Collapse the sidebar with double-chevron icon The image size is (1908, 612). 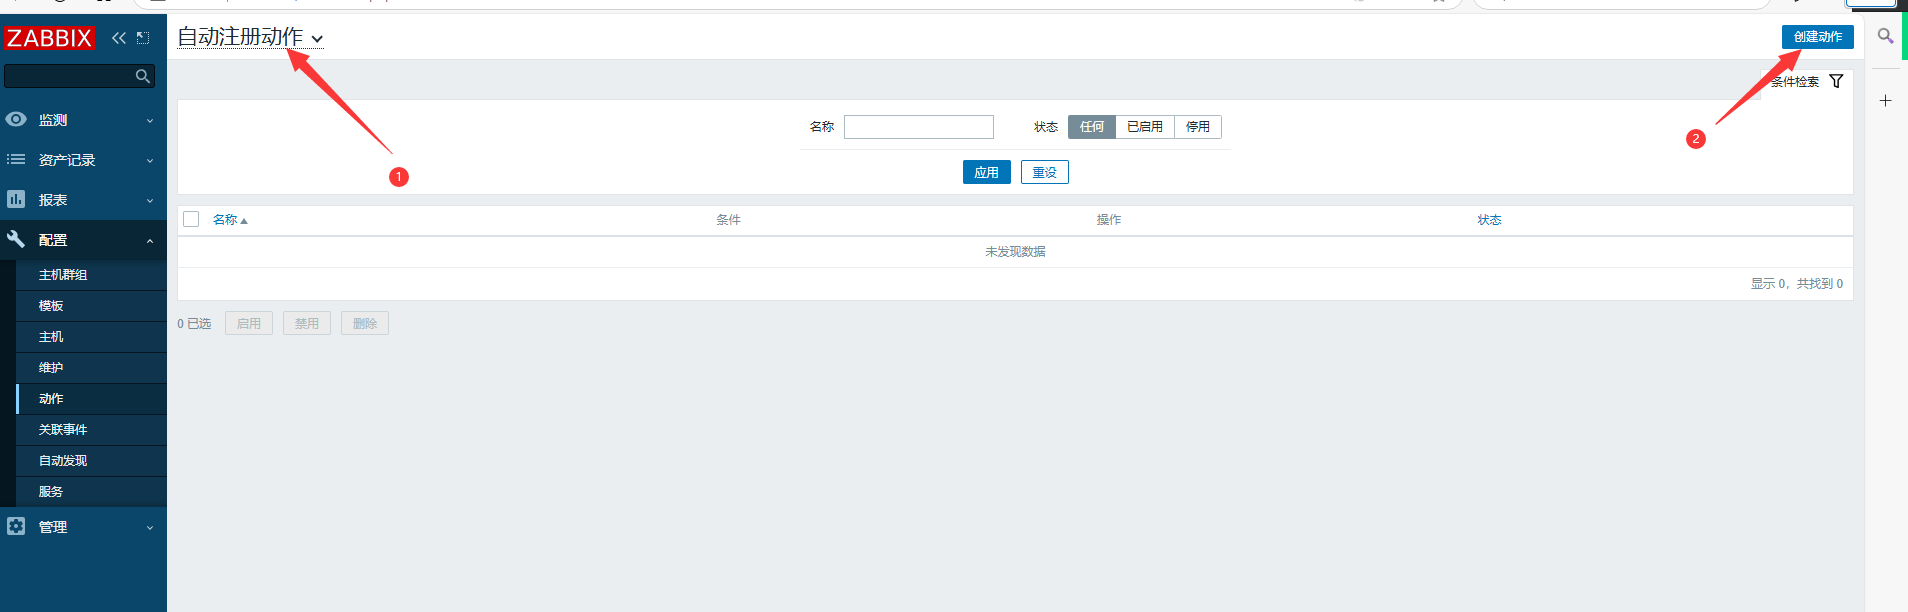pos(119,38)
